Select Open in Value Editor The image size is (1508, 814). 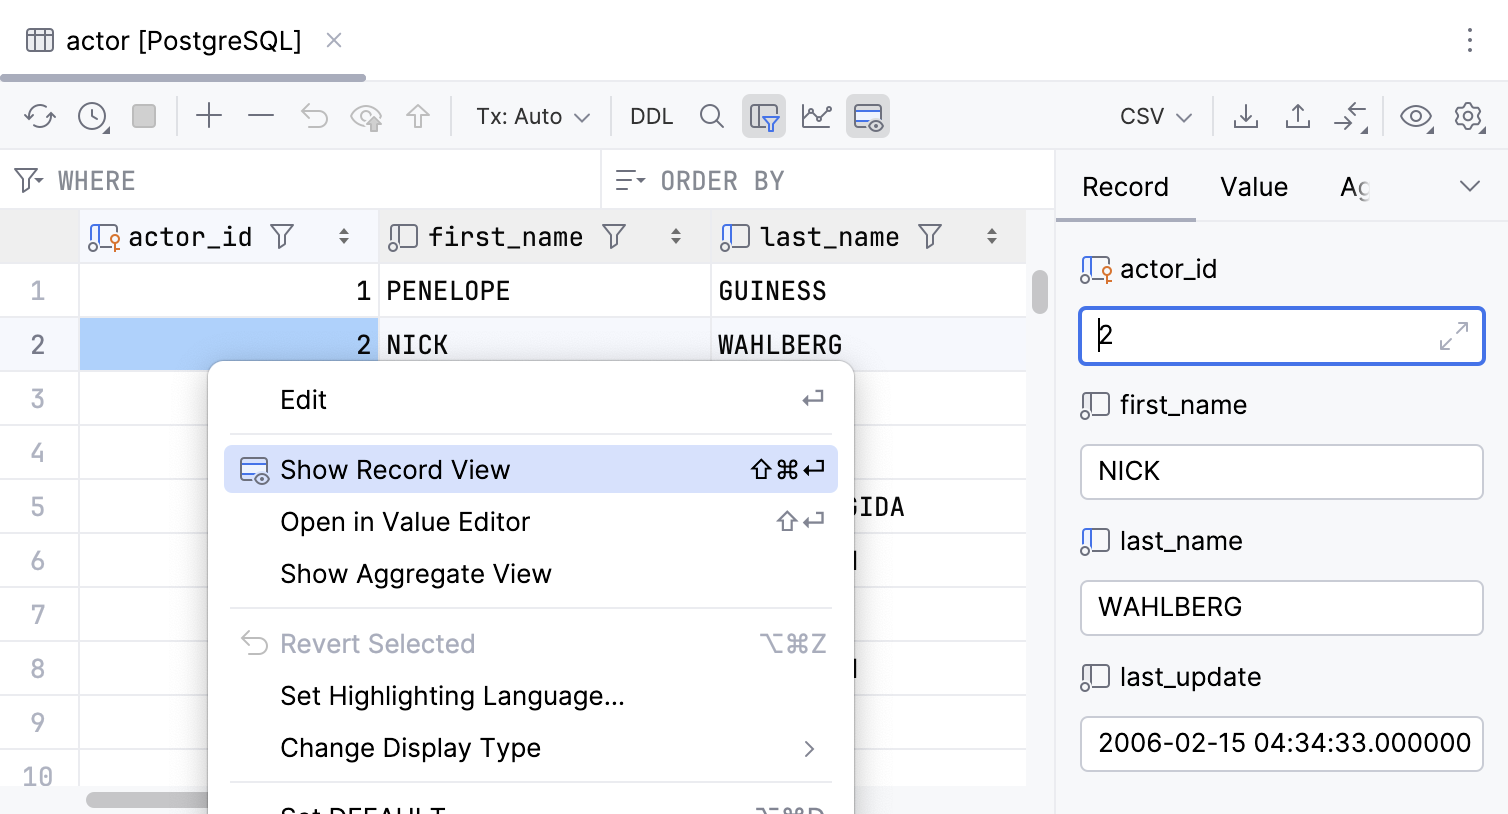(x=405, y=521)
